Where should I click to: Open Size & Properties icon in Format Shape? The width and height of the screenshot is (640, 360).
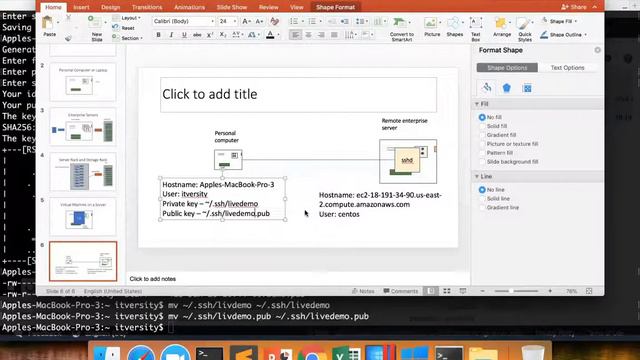(527, 88)
